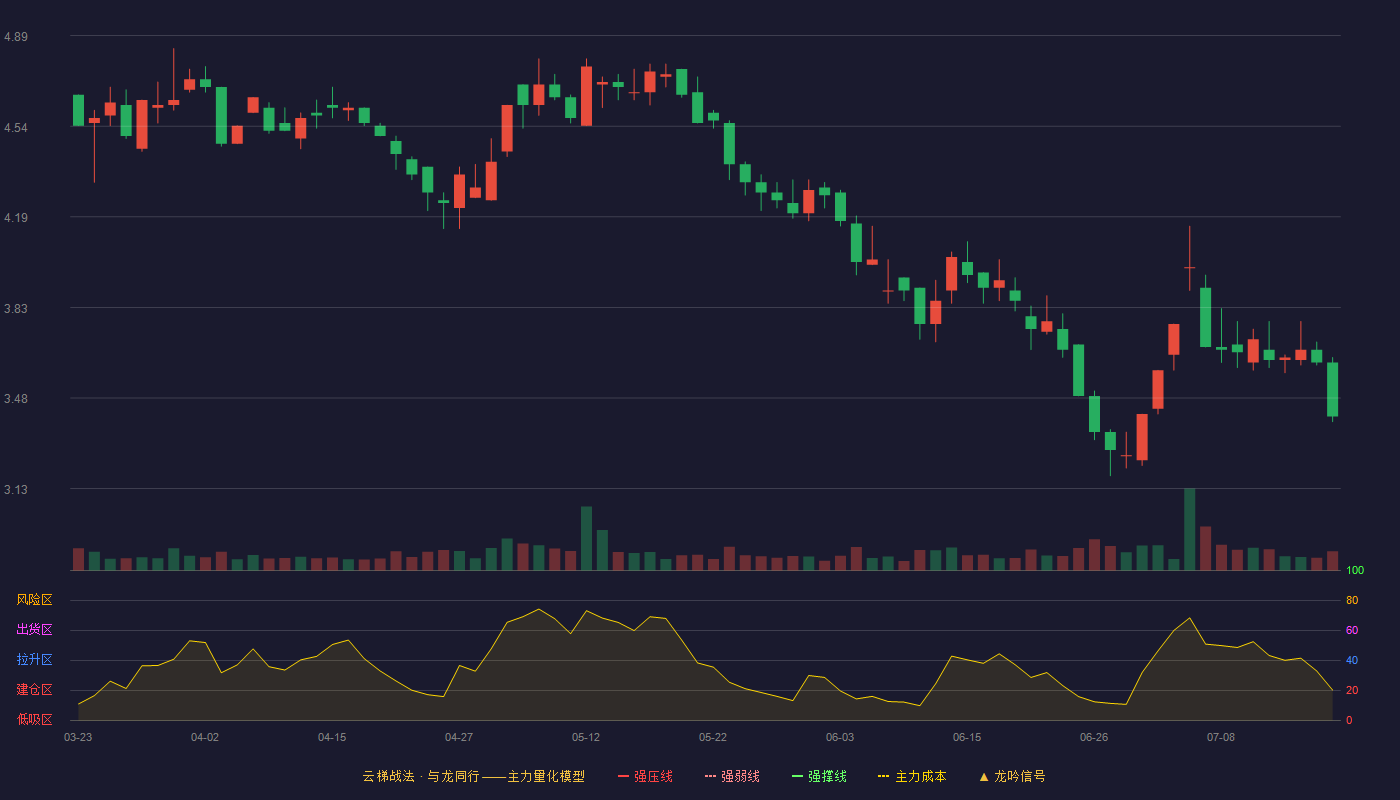Click the last green candlestick on the chart
The image size is (1400, 800).
coord(1332,389)
